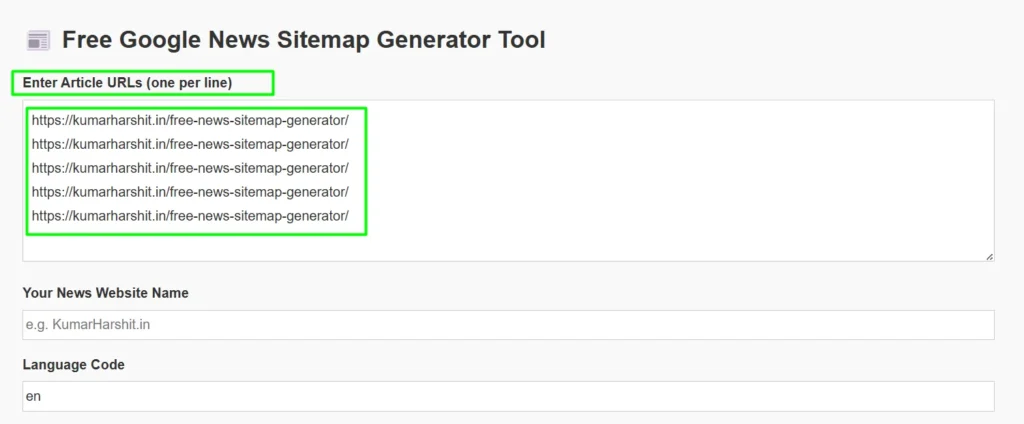
Task: Click blank area right of URLs in the textarea
Action: coord(679,168)
